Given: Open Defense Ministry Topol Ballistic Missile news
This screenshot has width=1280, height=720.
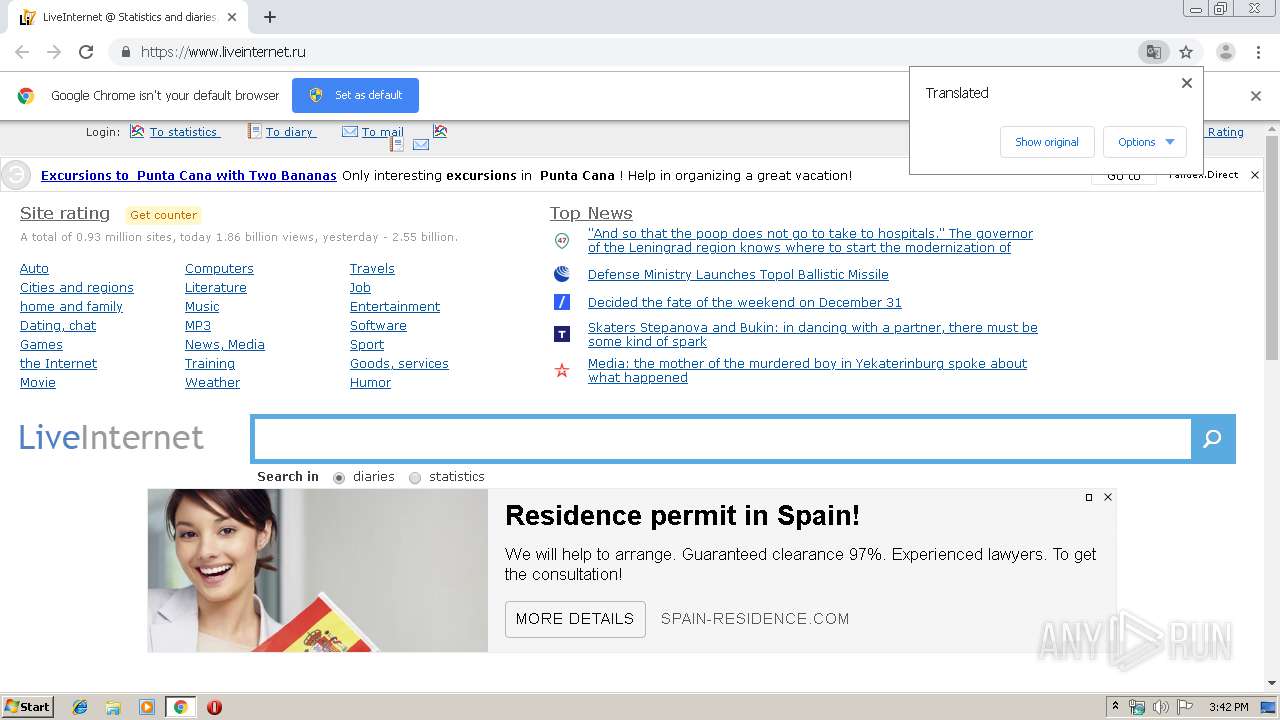Looking at the screenshot, I should 738,275.
